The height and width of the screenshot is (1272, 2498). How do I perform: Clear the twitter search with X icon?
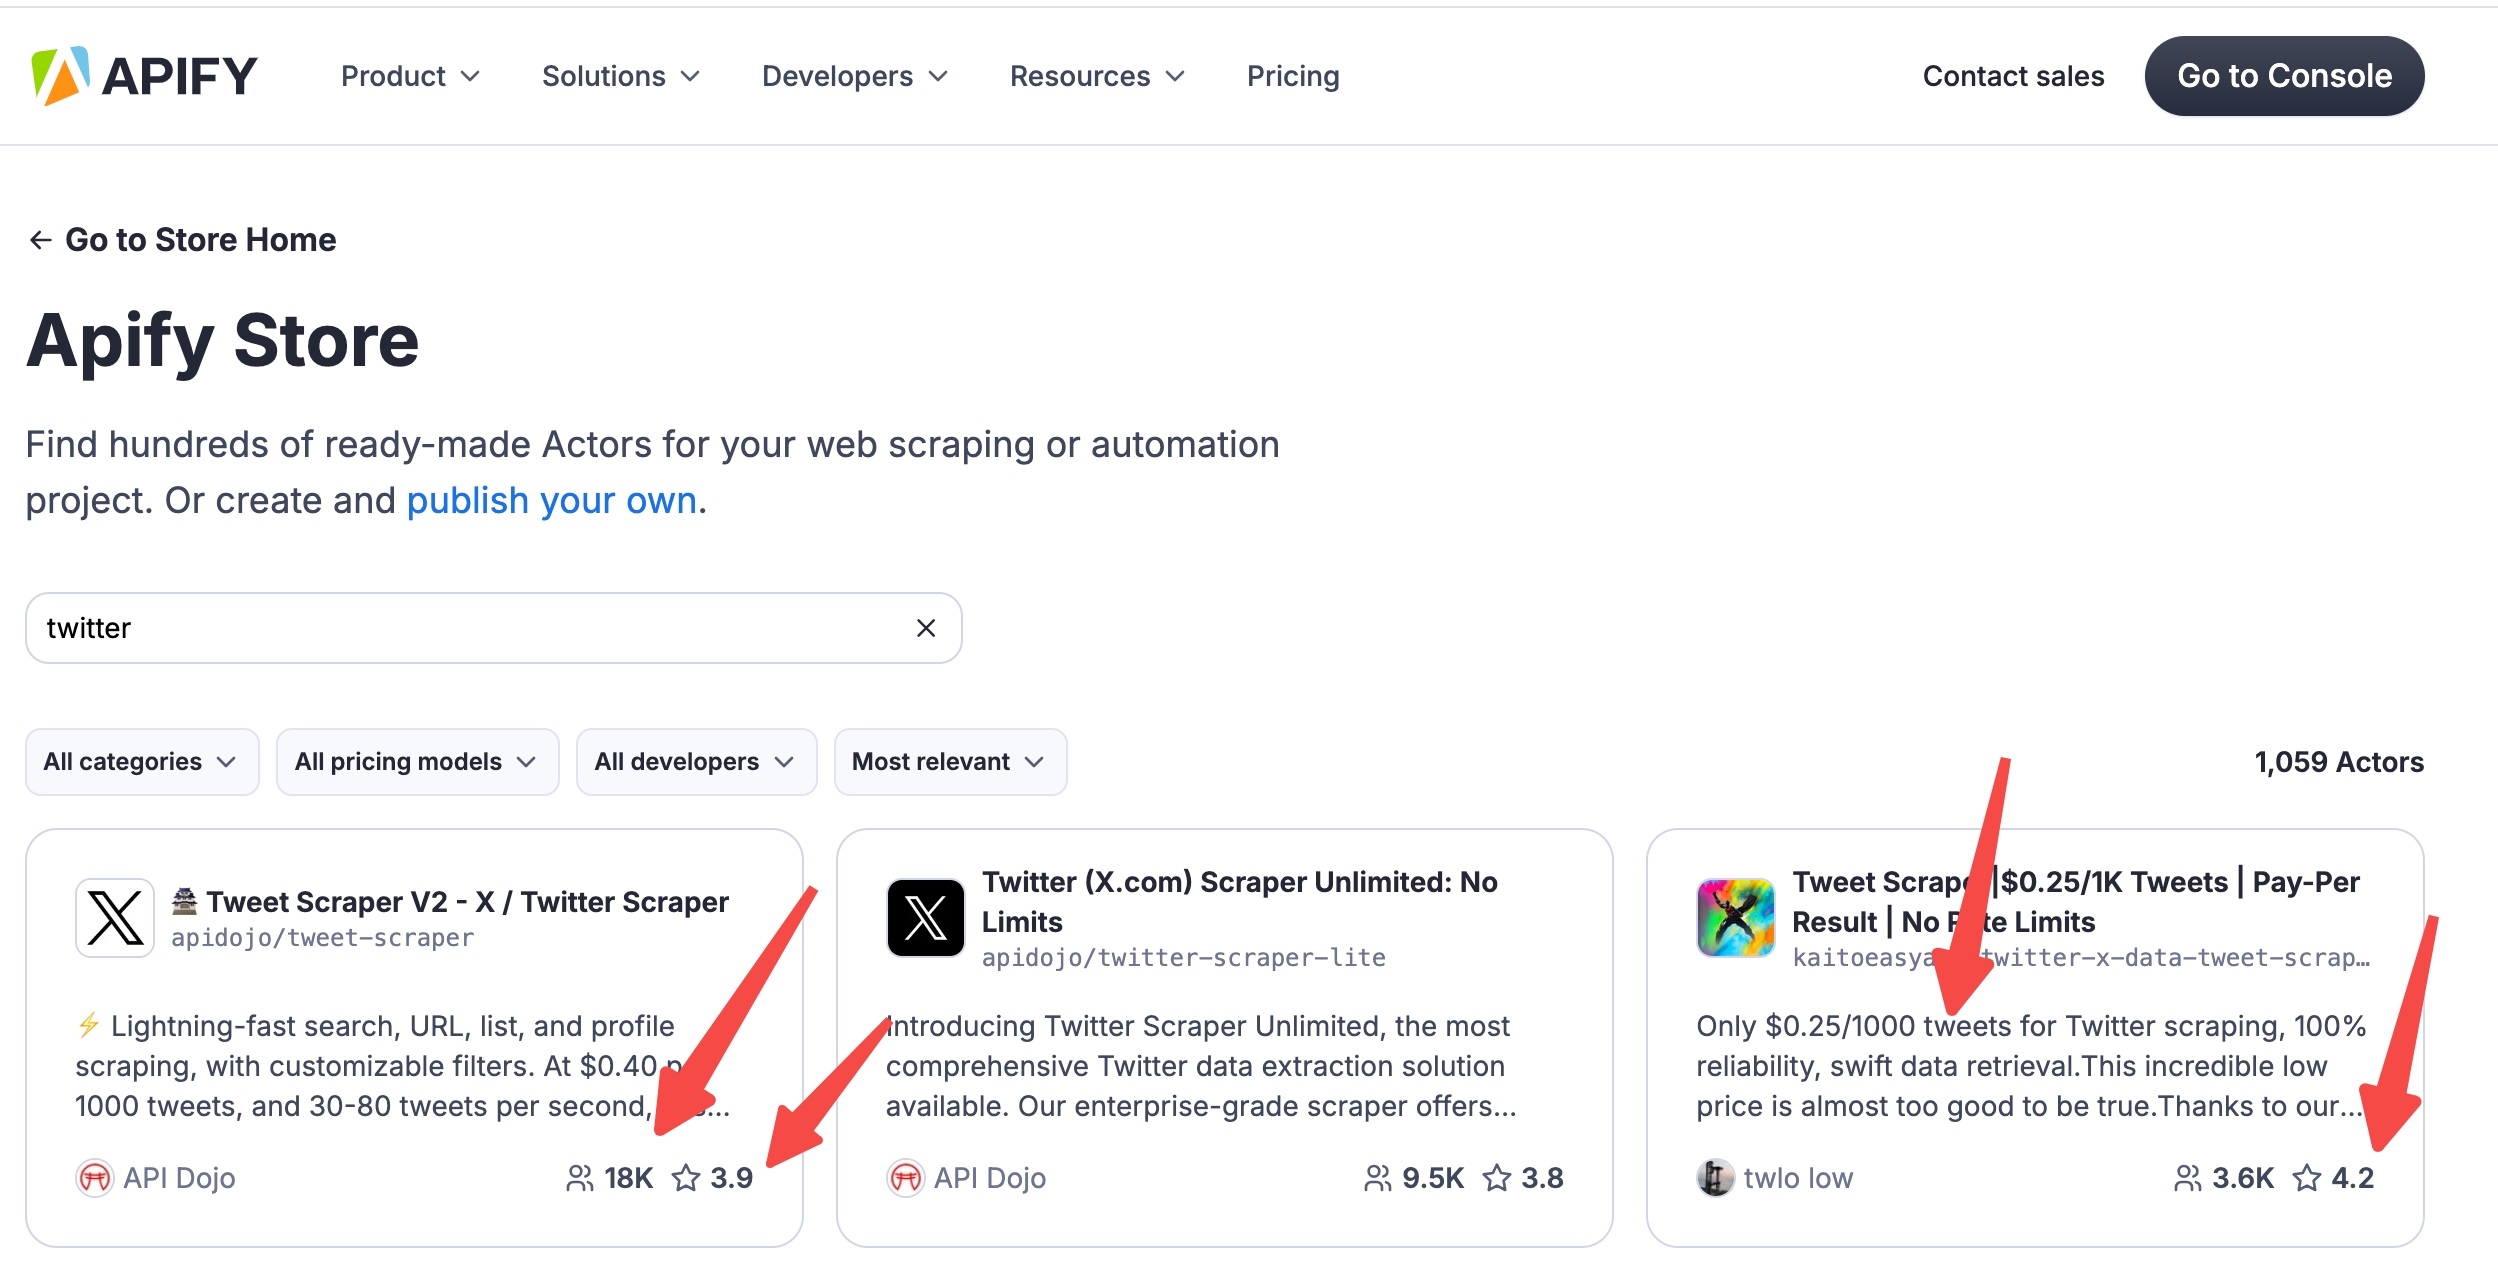[926, 628]
